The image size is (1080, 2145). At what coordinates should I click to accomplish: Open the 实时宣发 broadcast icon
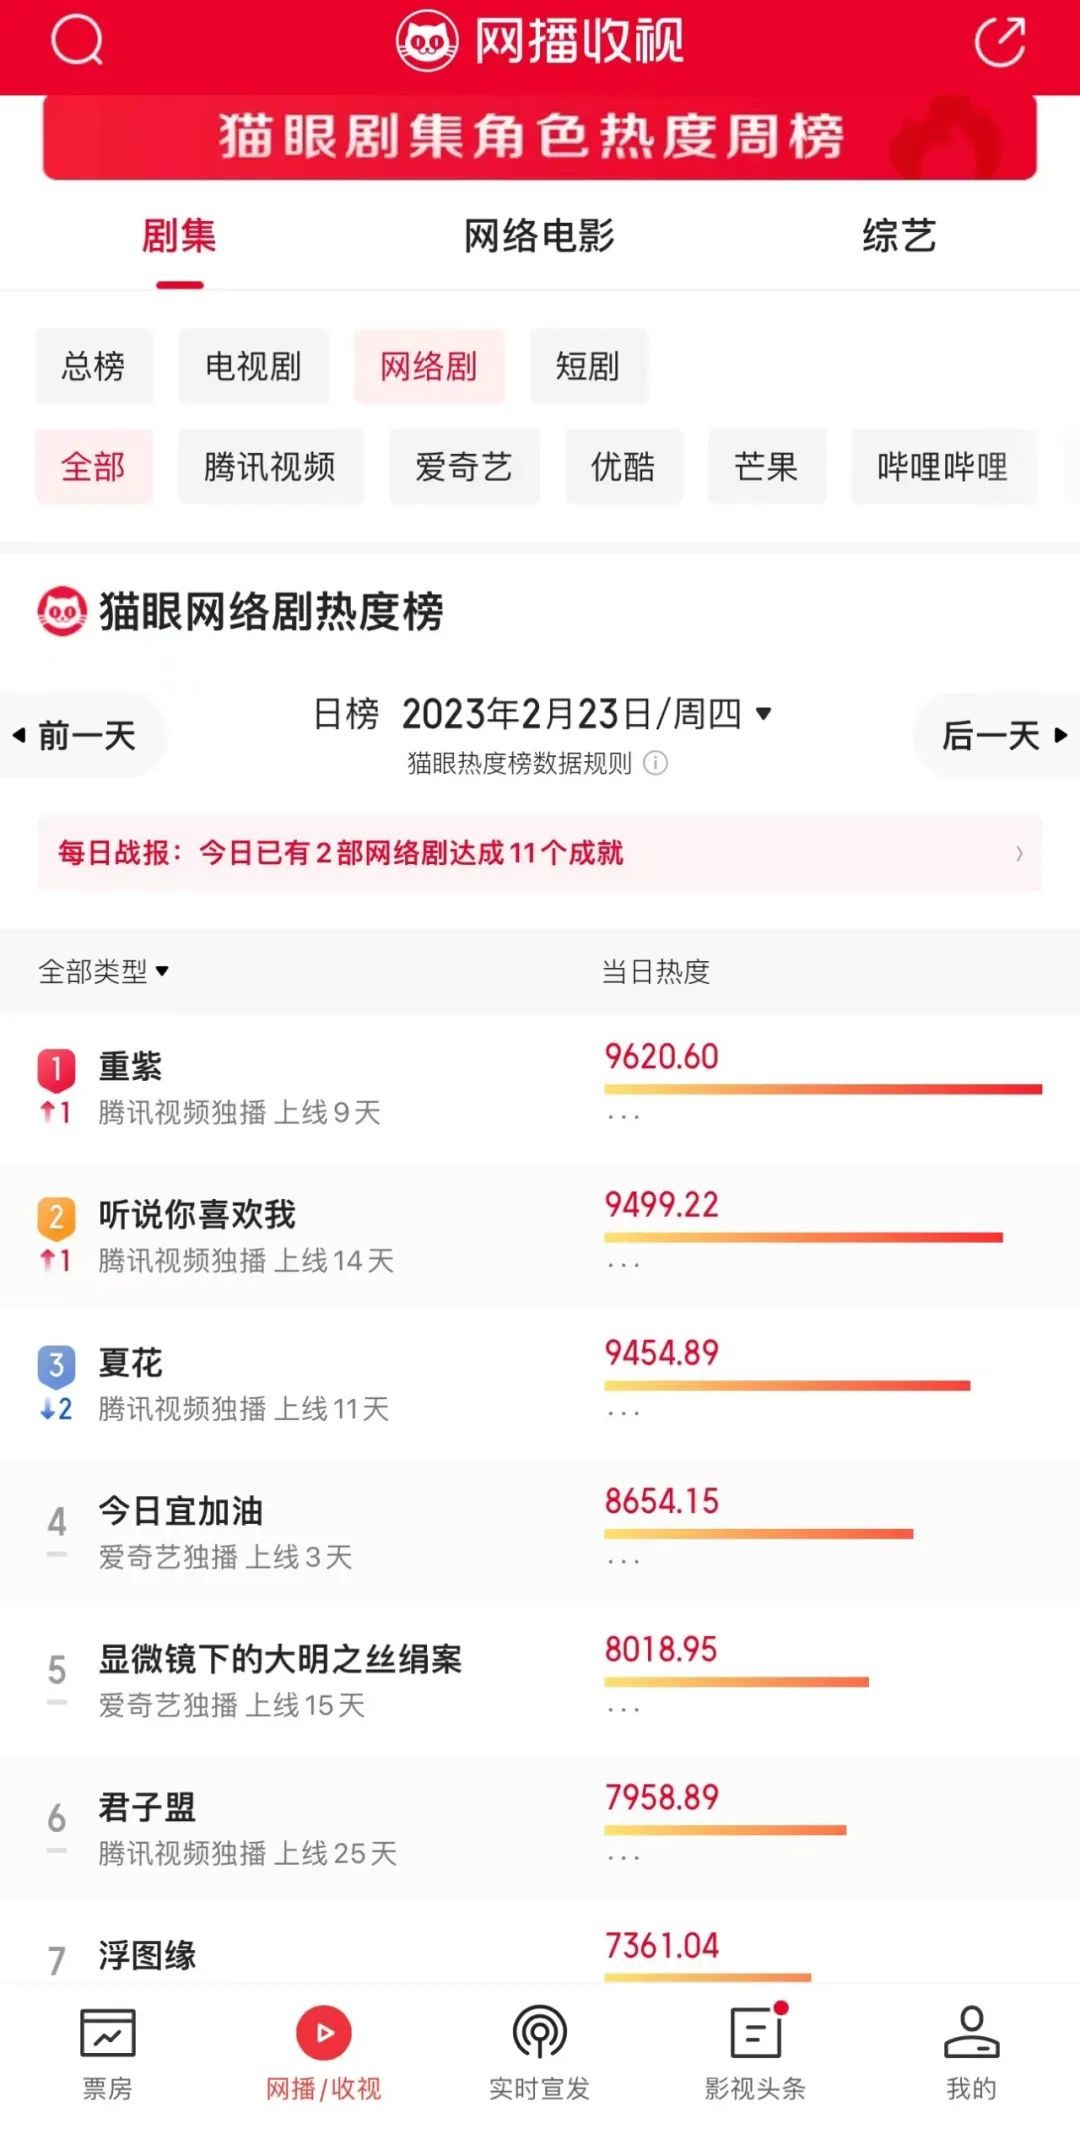(x=539, y=2033)
